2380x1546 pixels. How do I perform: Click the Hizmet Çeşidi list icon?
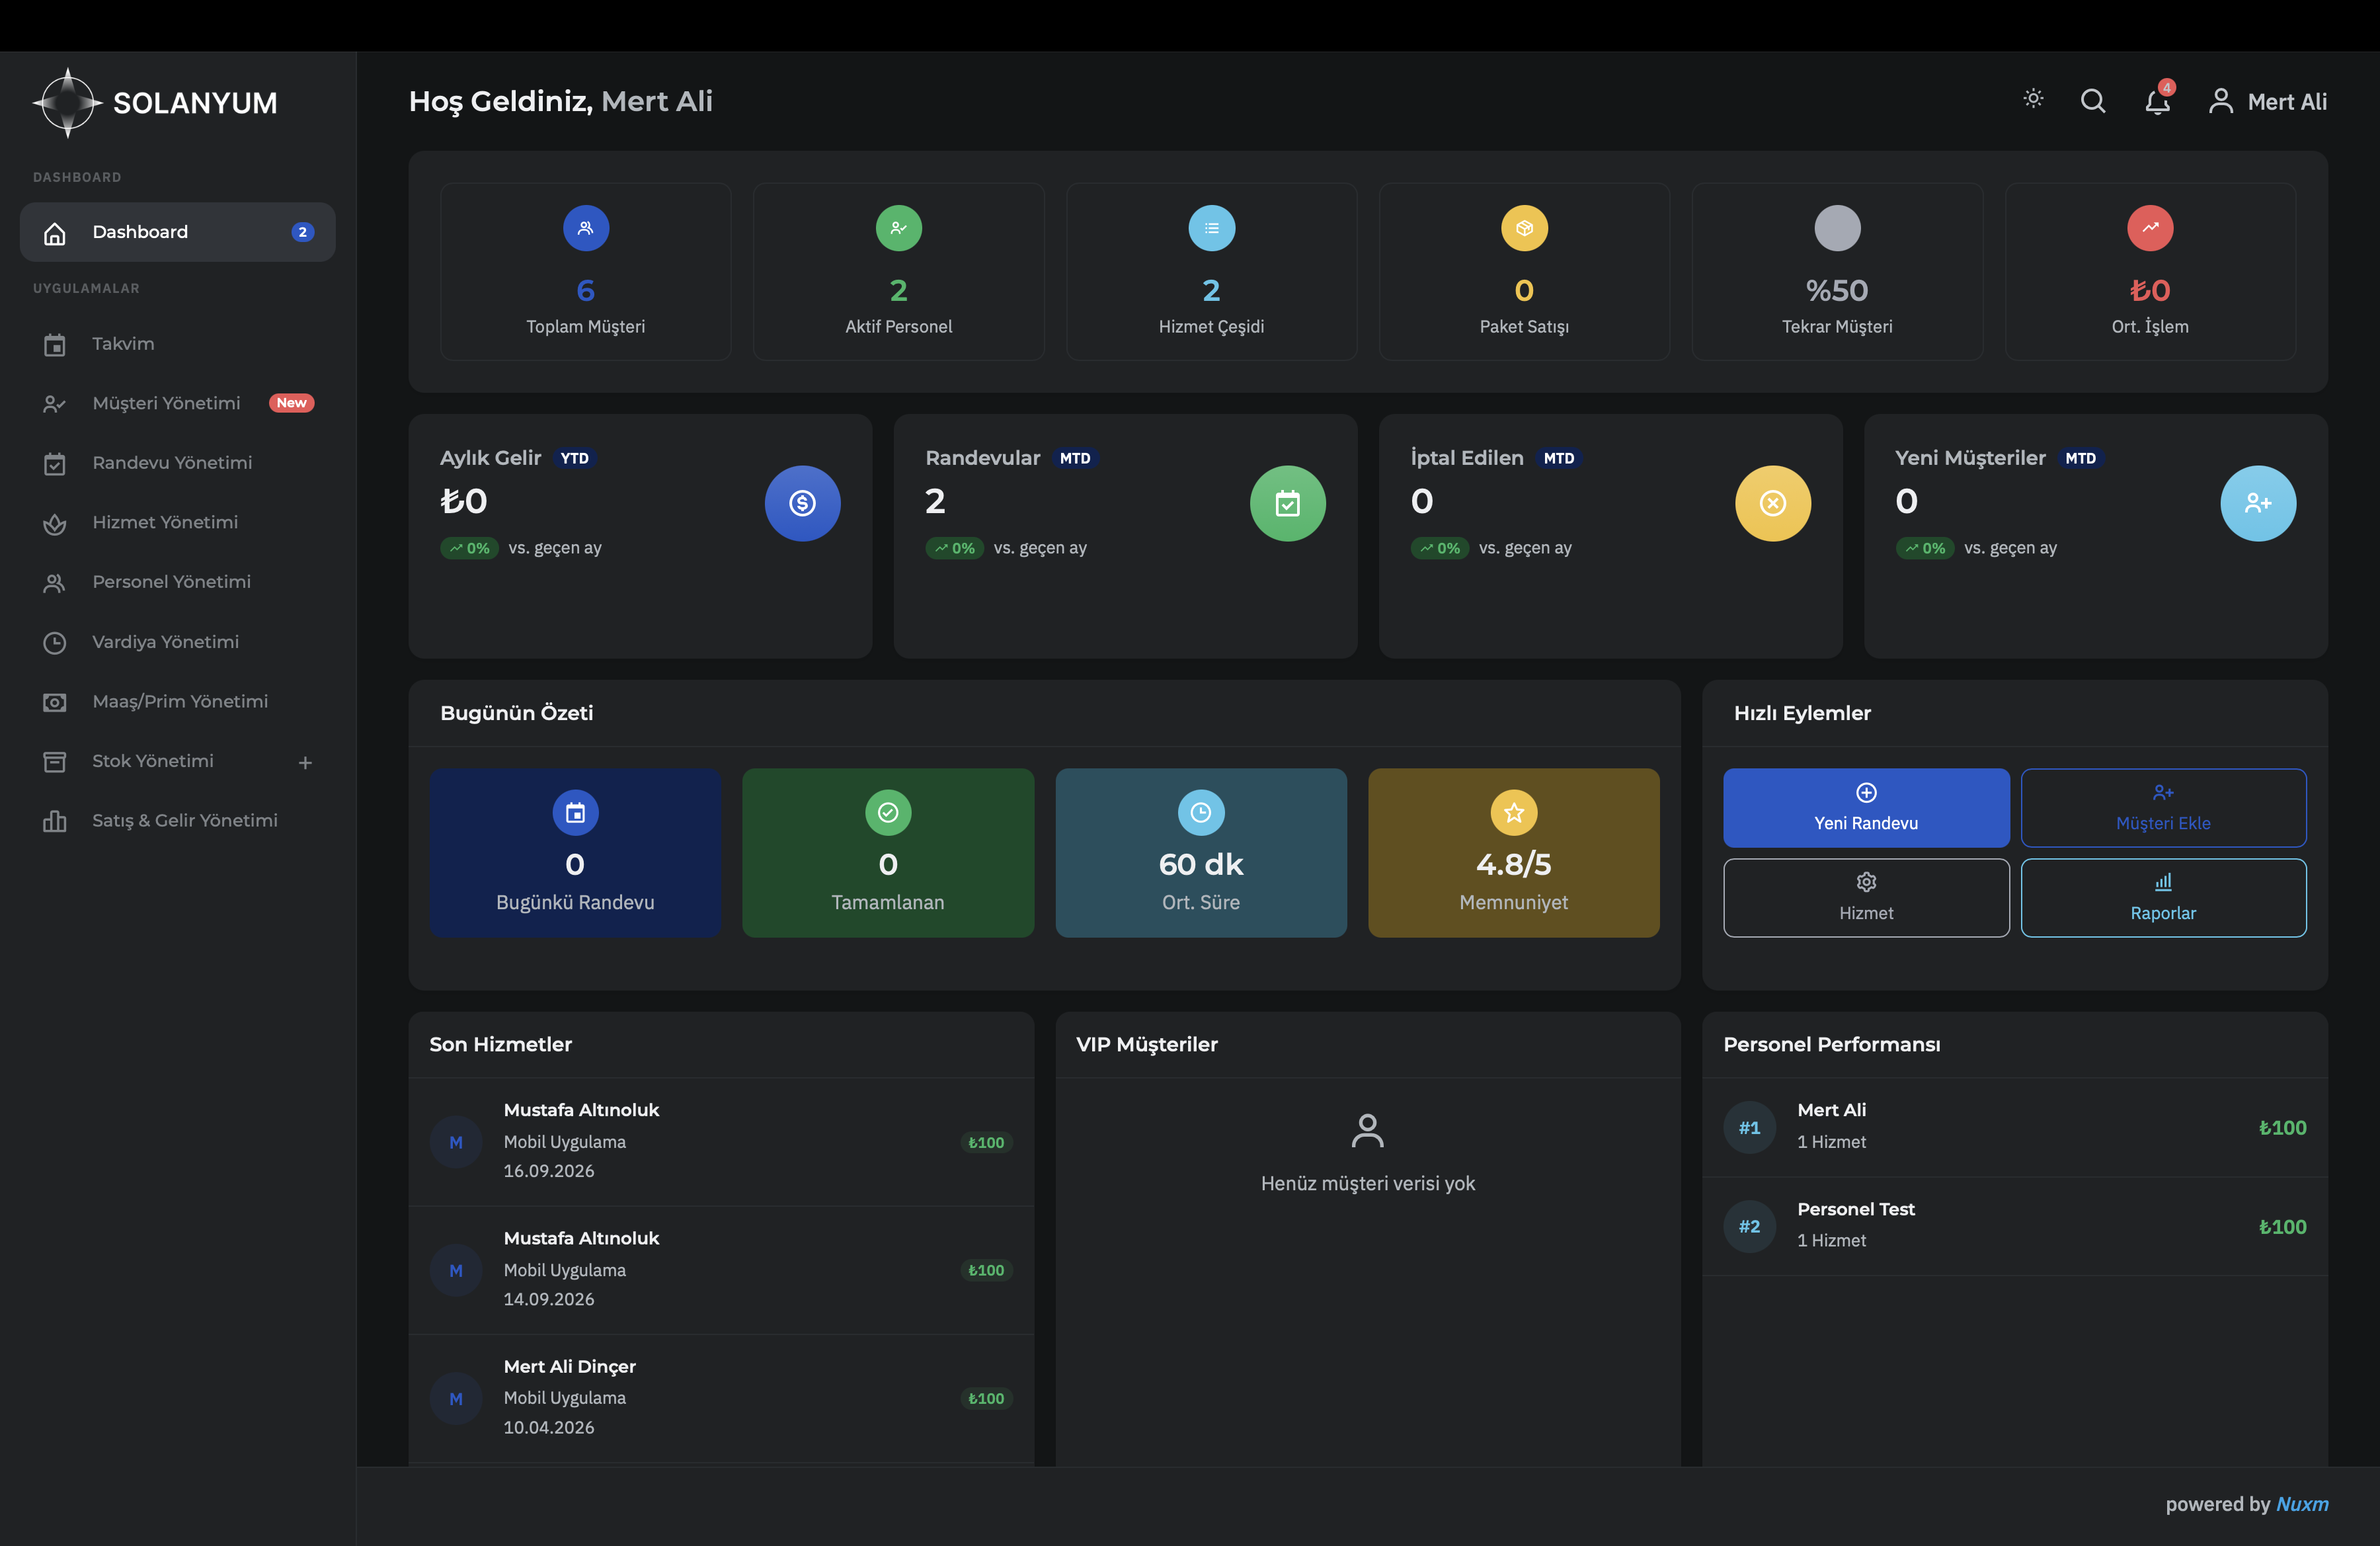[x=1211, y=228]
